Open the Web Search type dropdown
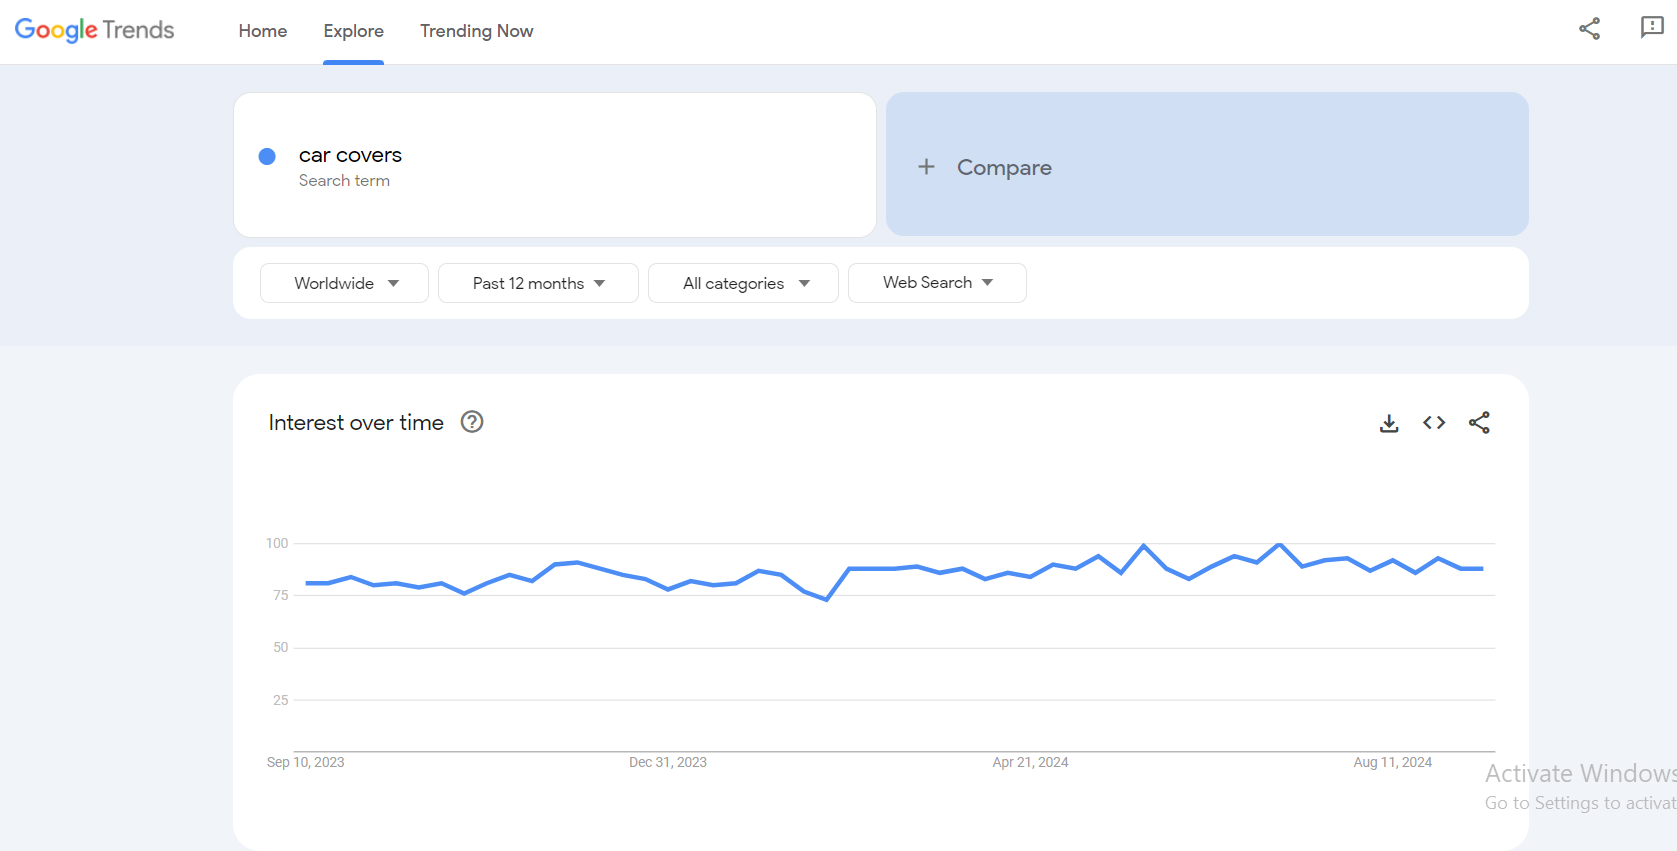Viewport: 1677px width, 851px height. (937, 283)
